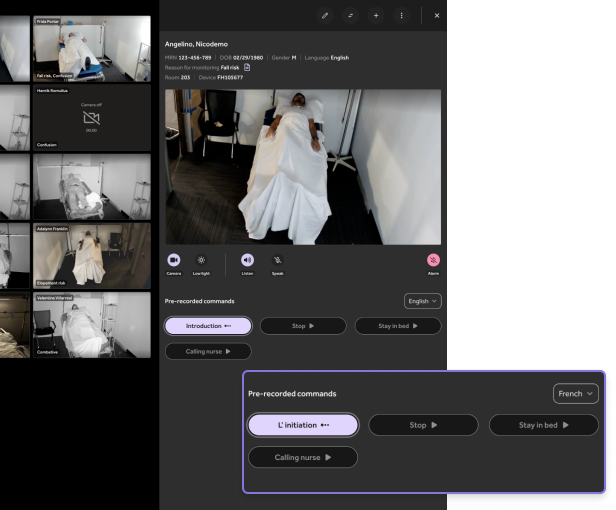Toggle the Low light mode button

(201, 260)
